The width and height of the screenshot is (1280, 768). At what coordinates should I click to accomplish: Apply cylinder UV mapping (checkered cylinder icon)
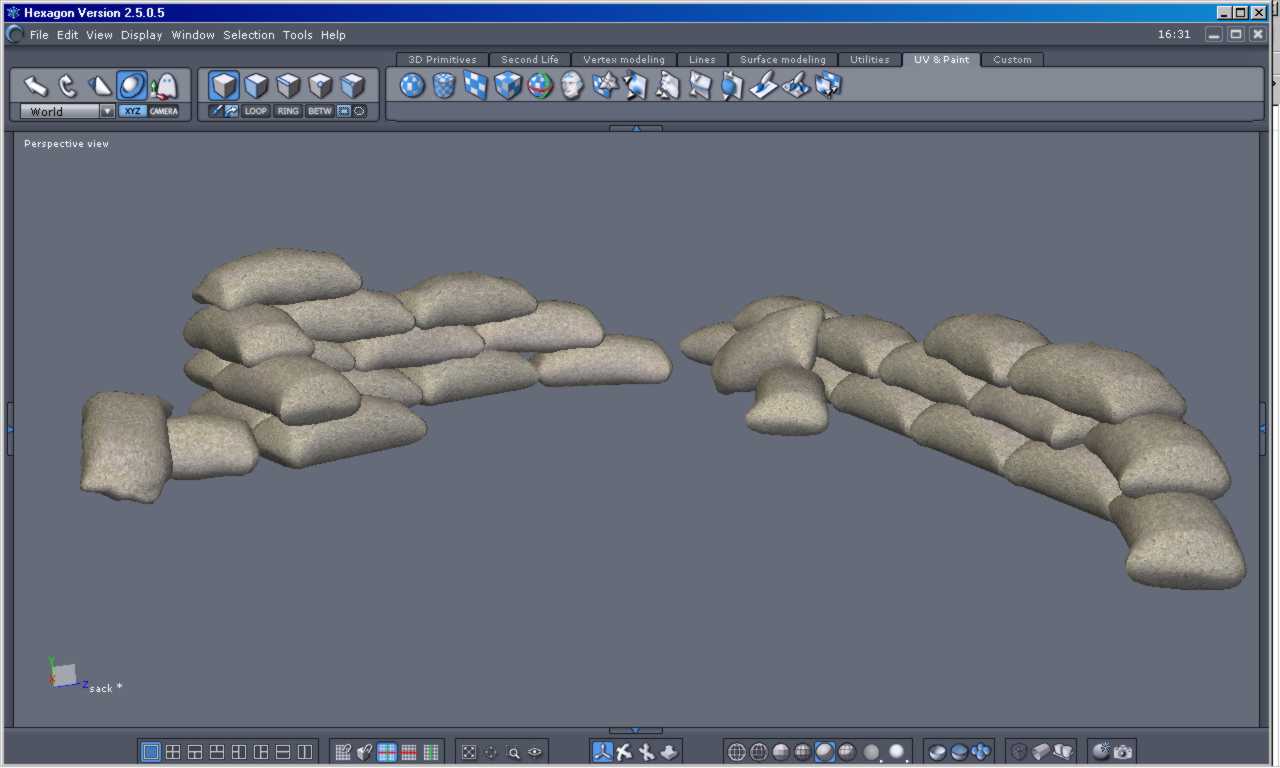444,85
